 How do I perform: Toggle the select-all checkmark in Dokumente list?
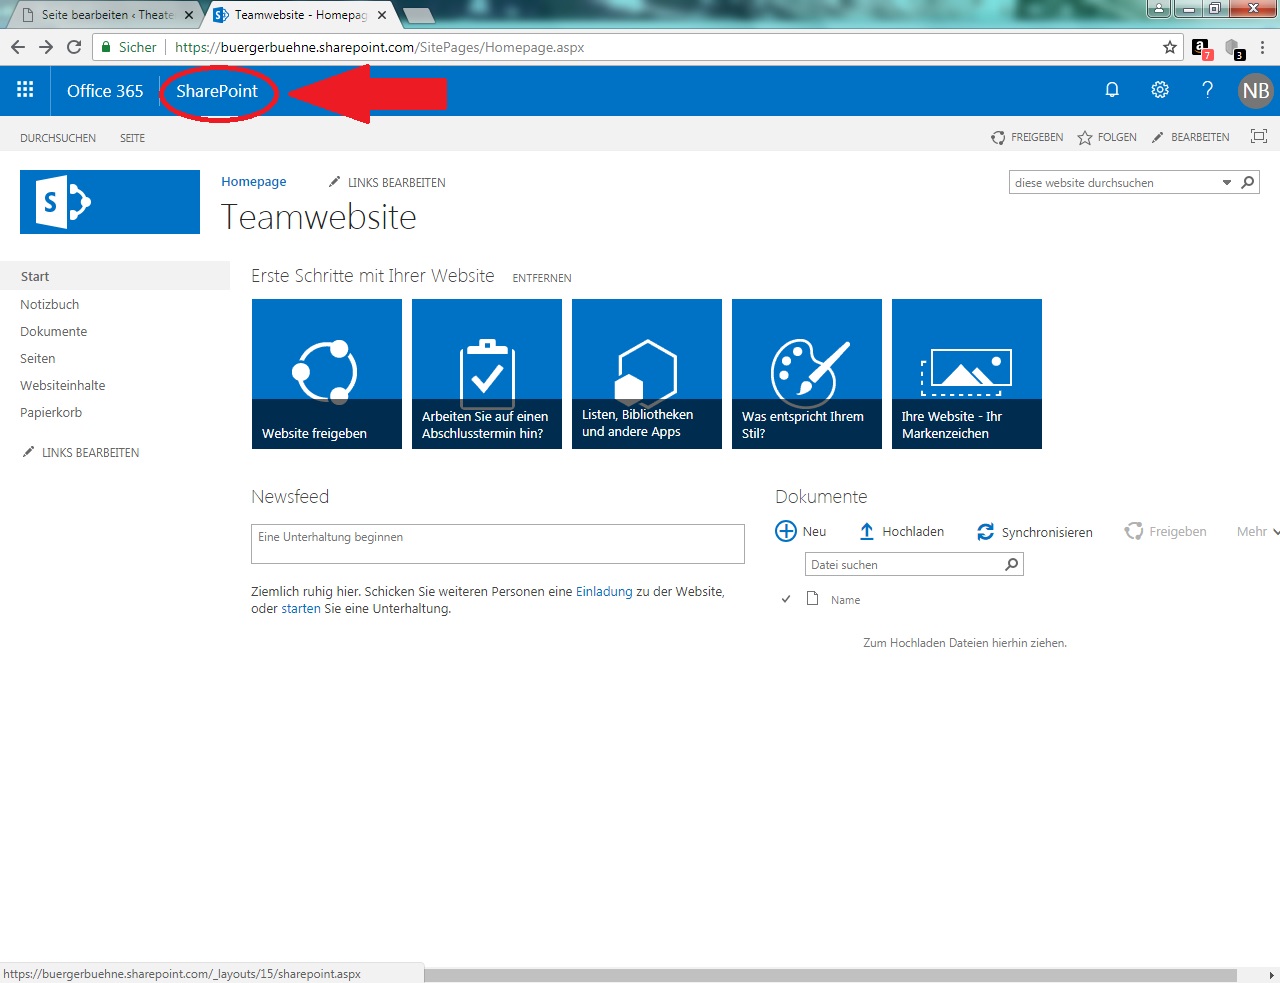[786, 599]
